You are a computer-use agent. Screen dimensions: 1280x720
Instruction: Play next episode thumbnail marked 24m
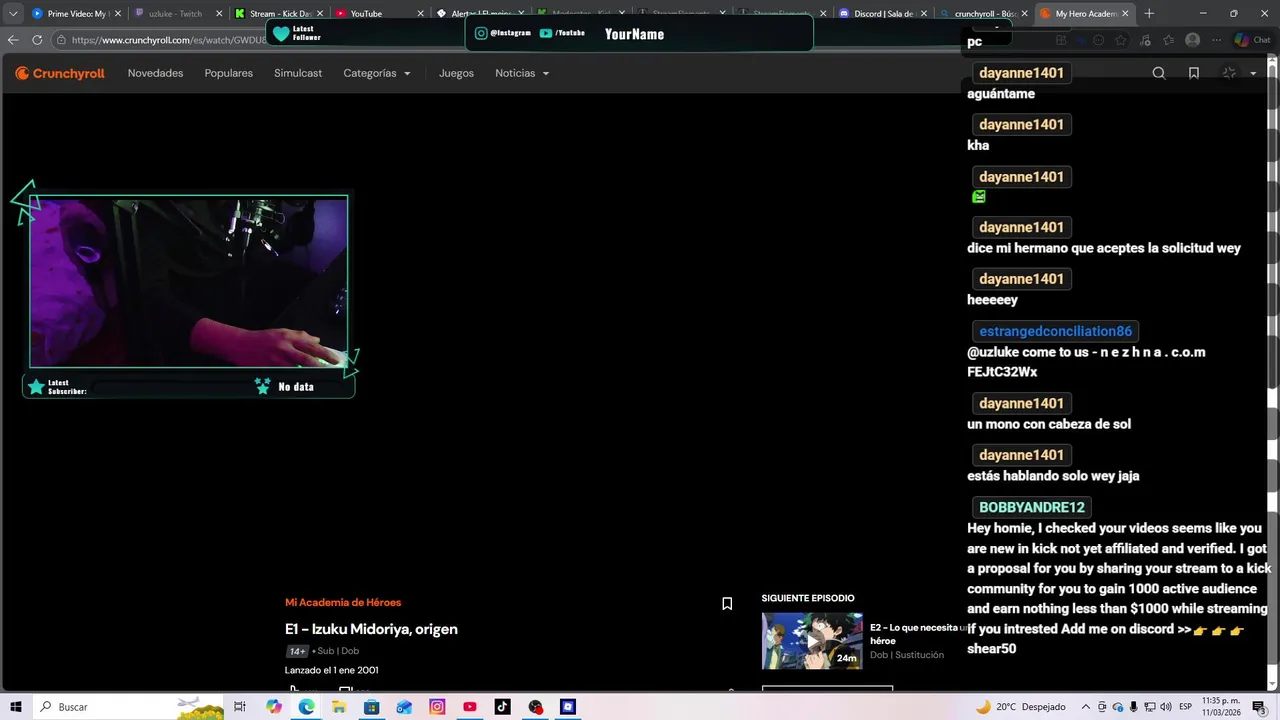[x=812, y=640]
